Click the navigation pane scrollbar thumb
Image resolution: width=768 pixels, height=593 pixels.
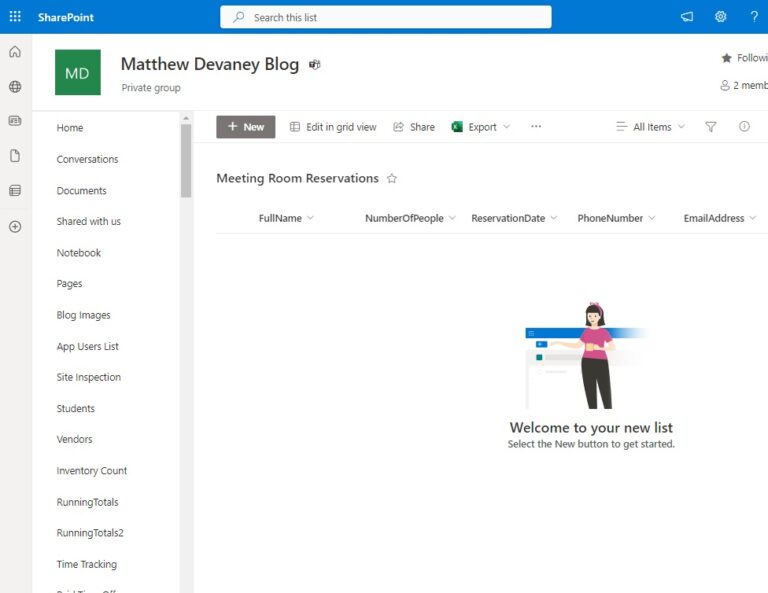click(186, 160)
